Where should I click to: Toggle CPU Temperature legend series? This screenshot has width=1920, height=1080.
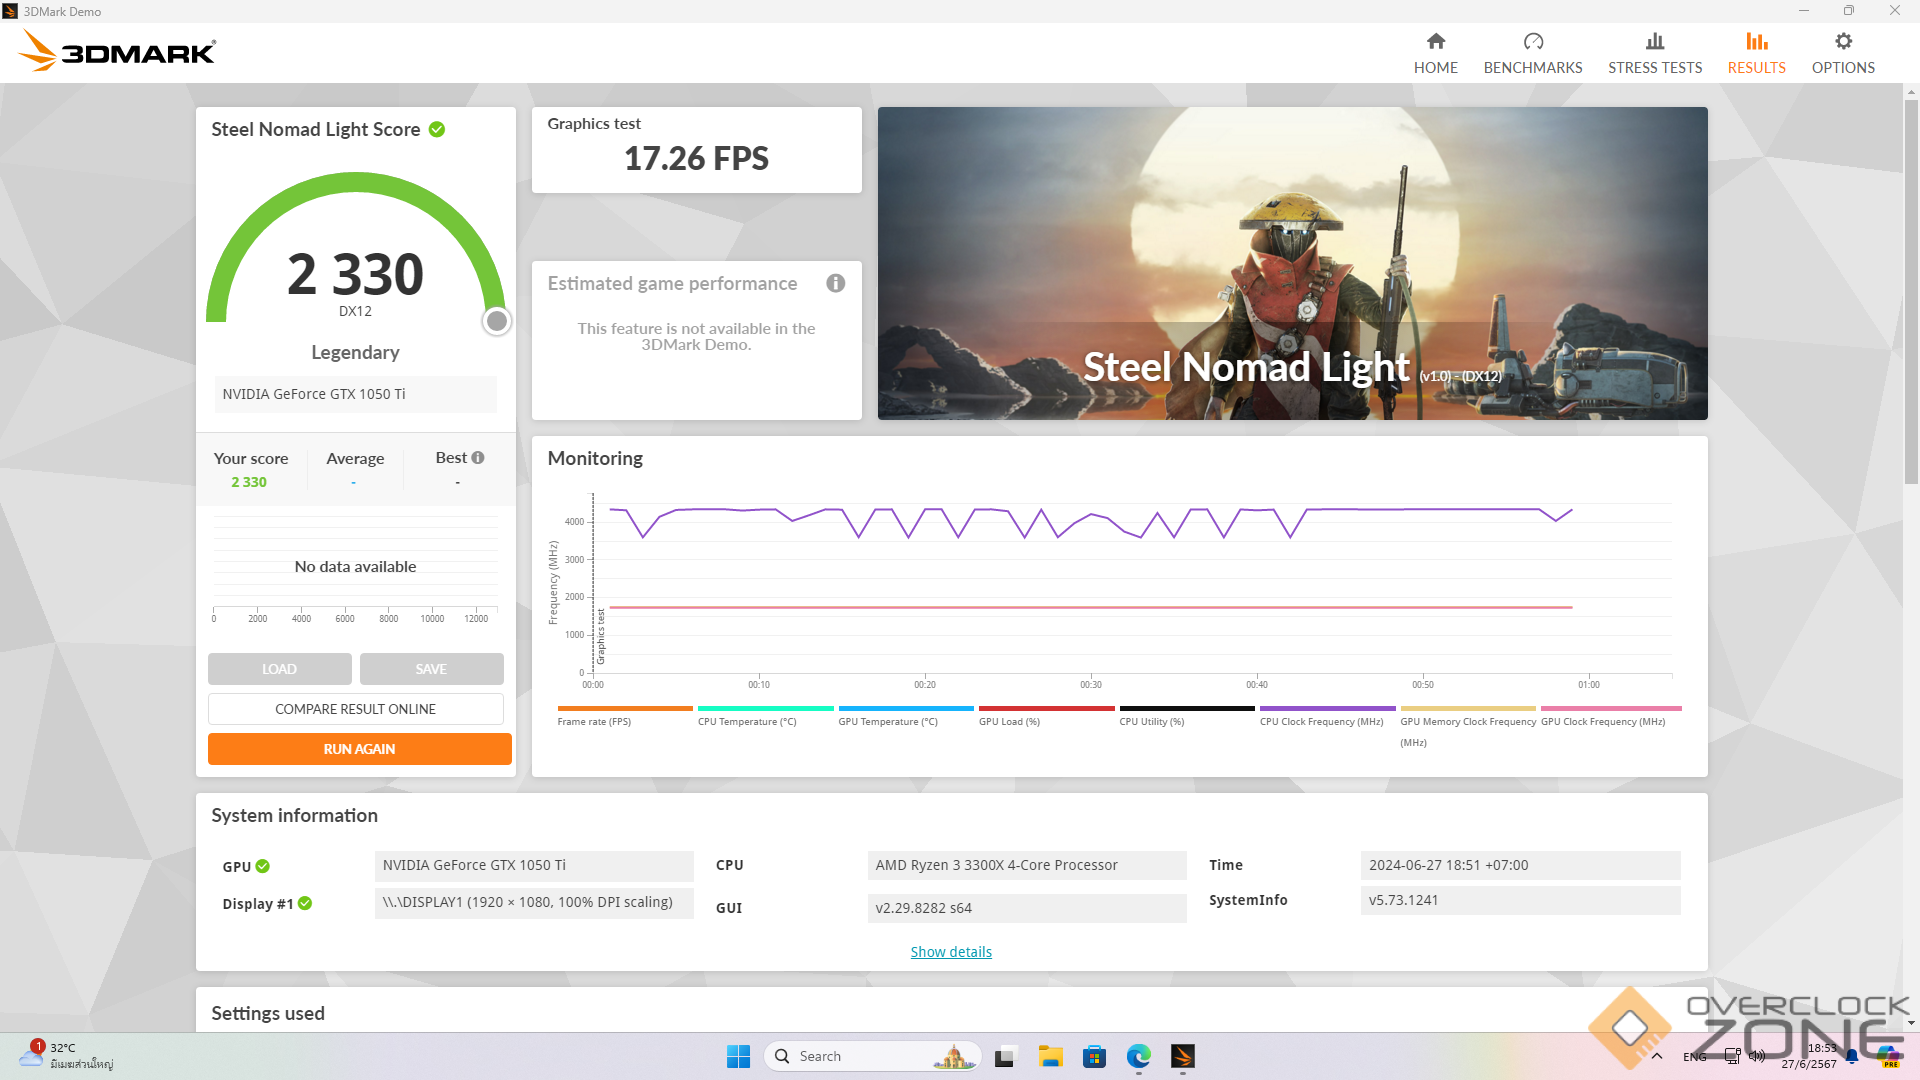746,721
